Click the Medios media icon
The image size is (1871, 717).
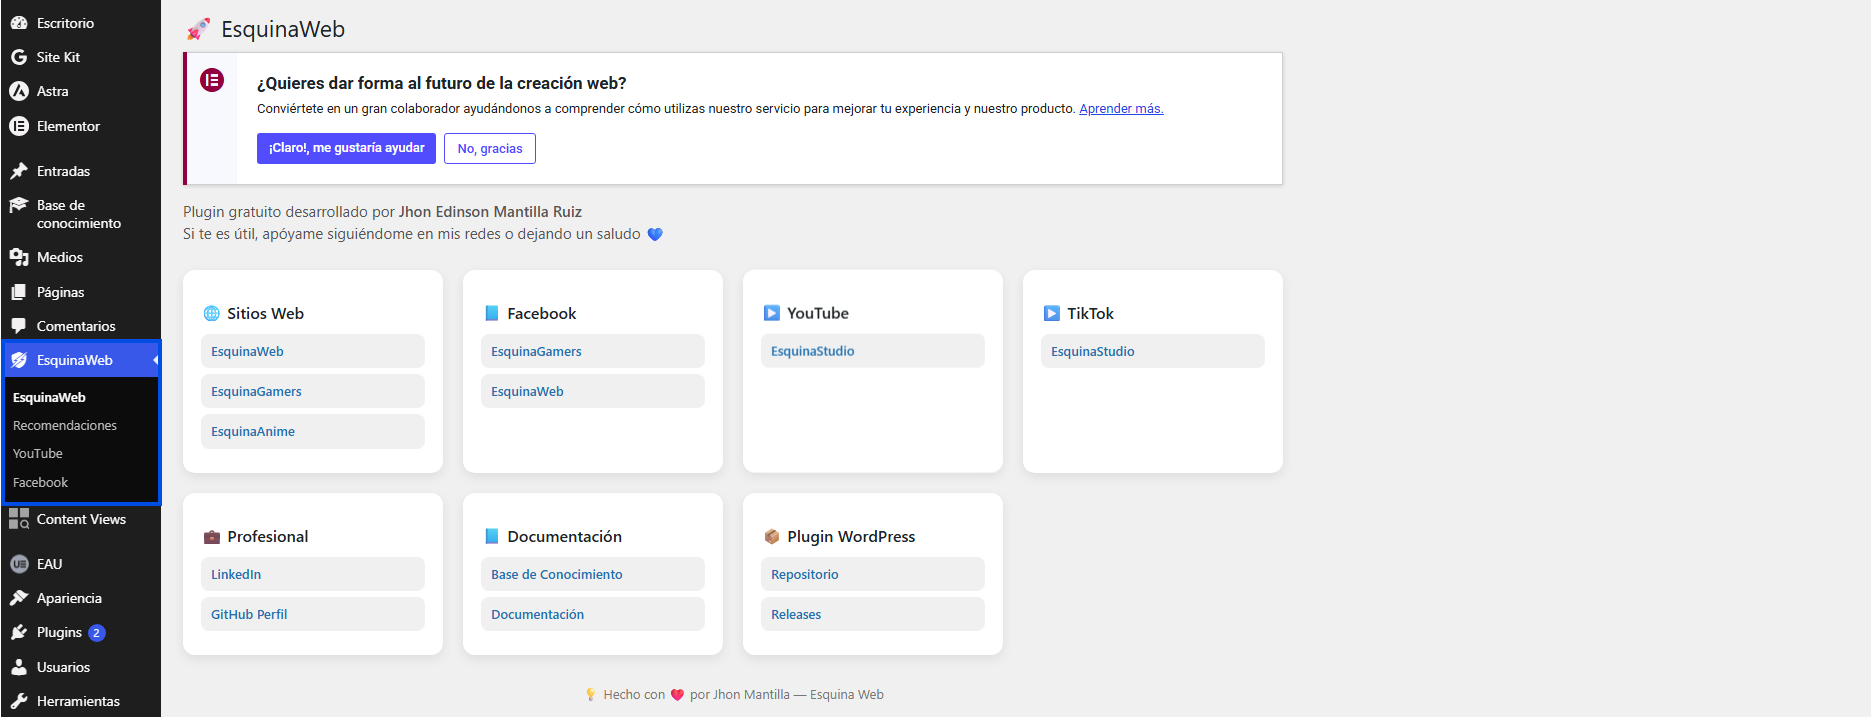click(x=19, y=257)
